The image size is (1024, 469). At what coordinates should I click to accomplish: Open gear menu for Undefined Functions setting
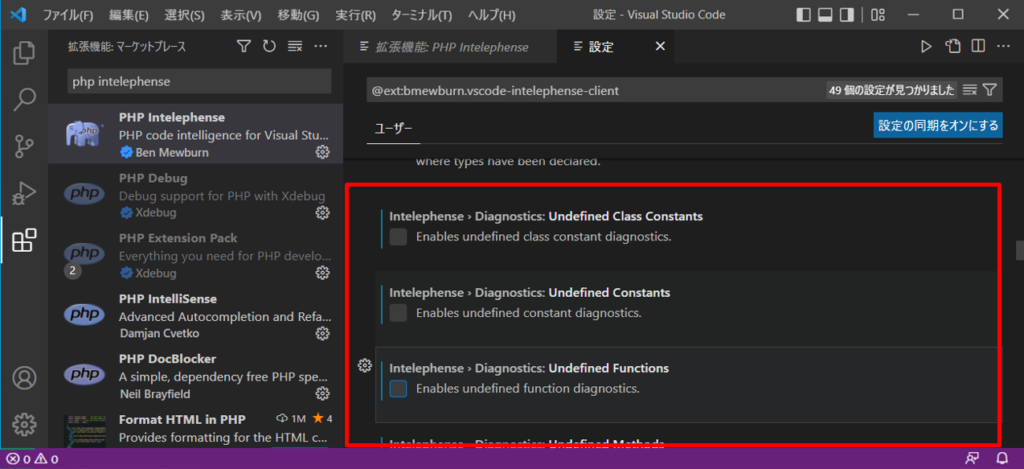point(365,366)
